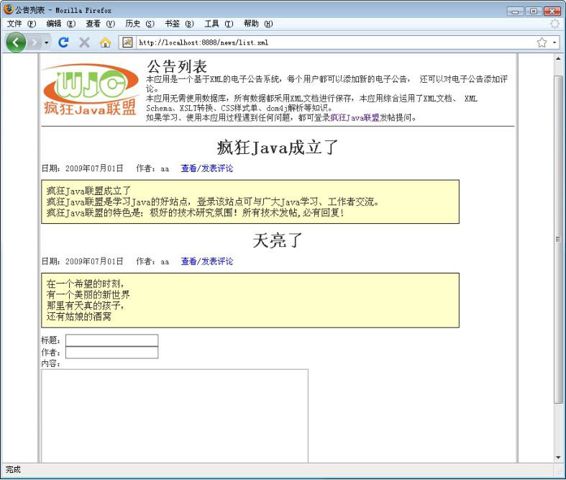The height and width of the screenshot is (480, 566).
Task: Click the Forward navigation arrow
Action: coord(35,43)
